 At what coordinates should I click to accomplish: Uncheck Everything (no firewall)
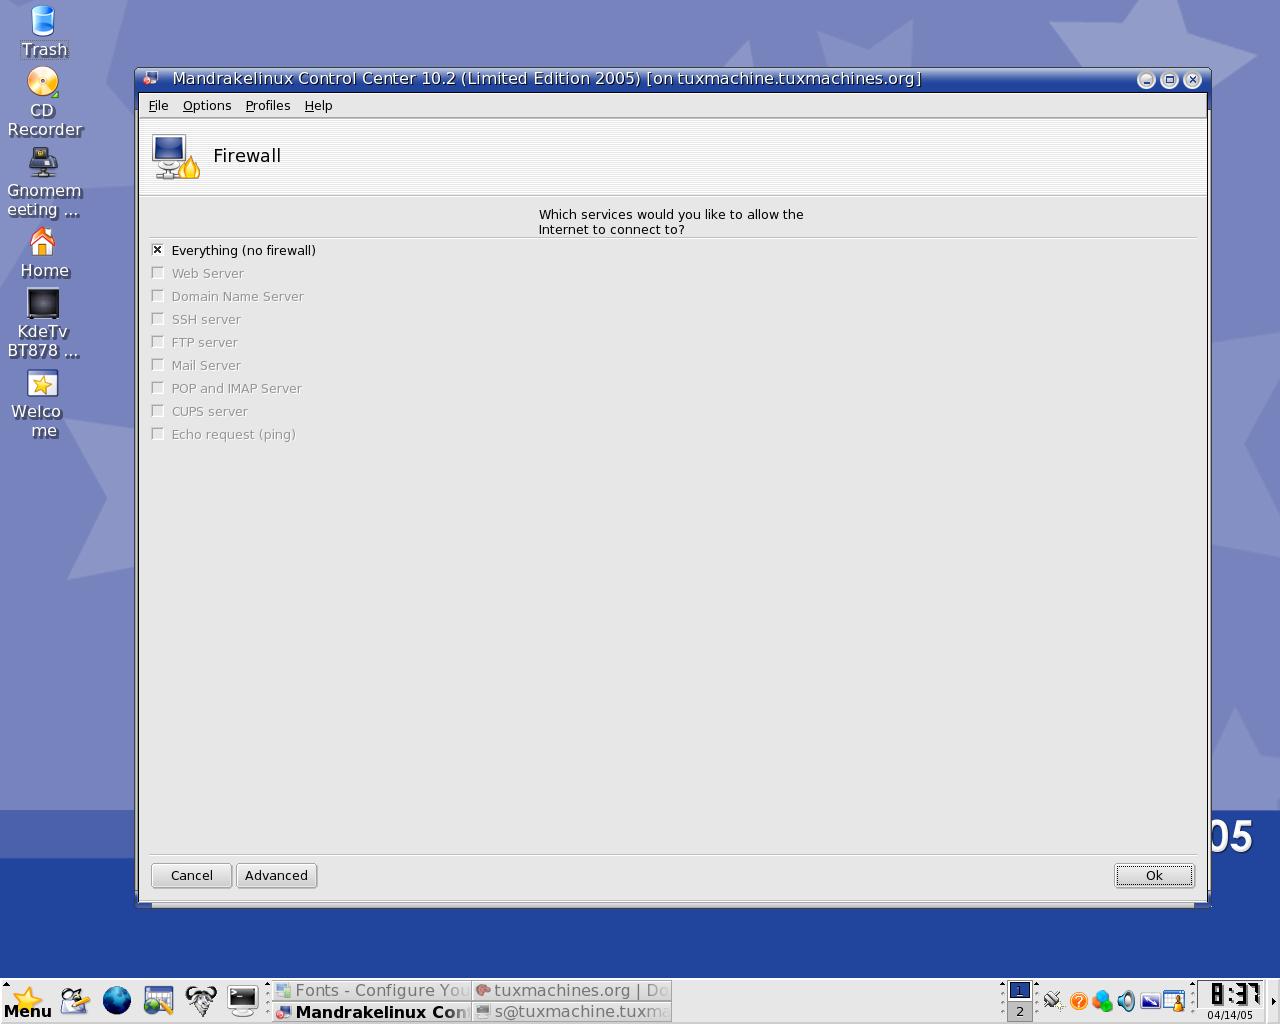(x=157, y=250)
